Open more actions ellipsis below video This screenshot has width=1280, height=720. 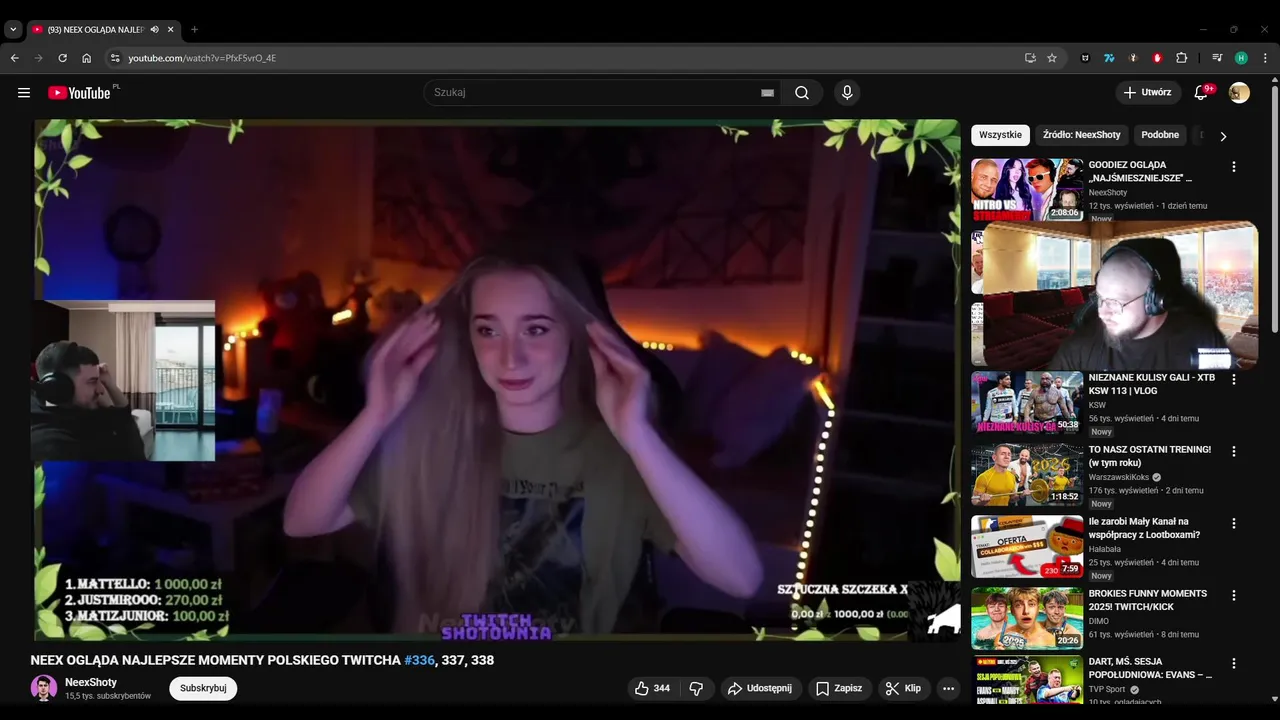pyautogui.click(x=948, y=688)
